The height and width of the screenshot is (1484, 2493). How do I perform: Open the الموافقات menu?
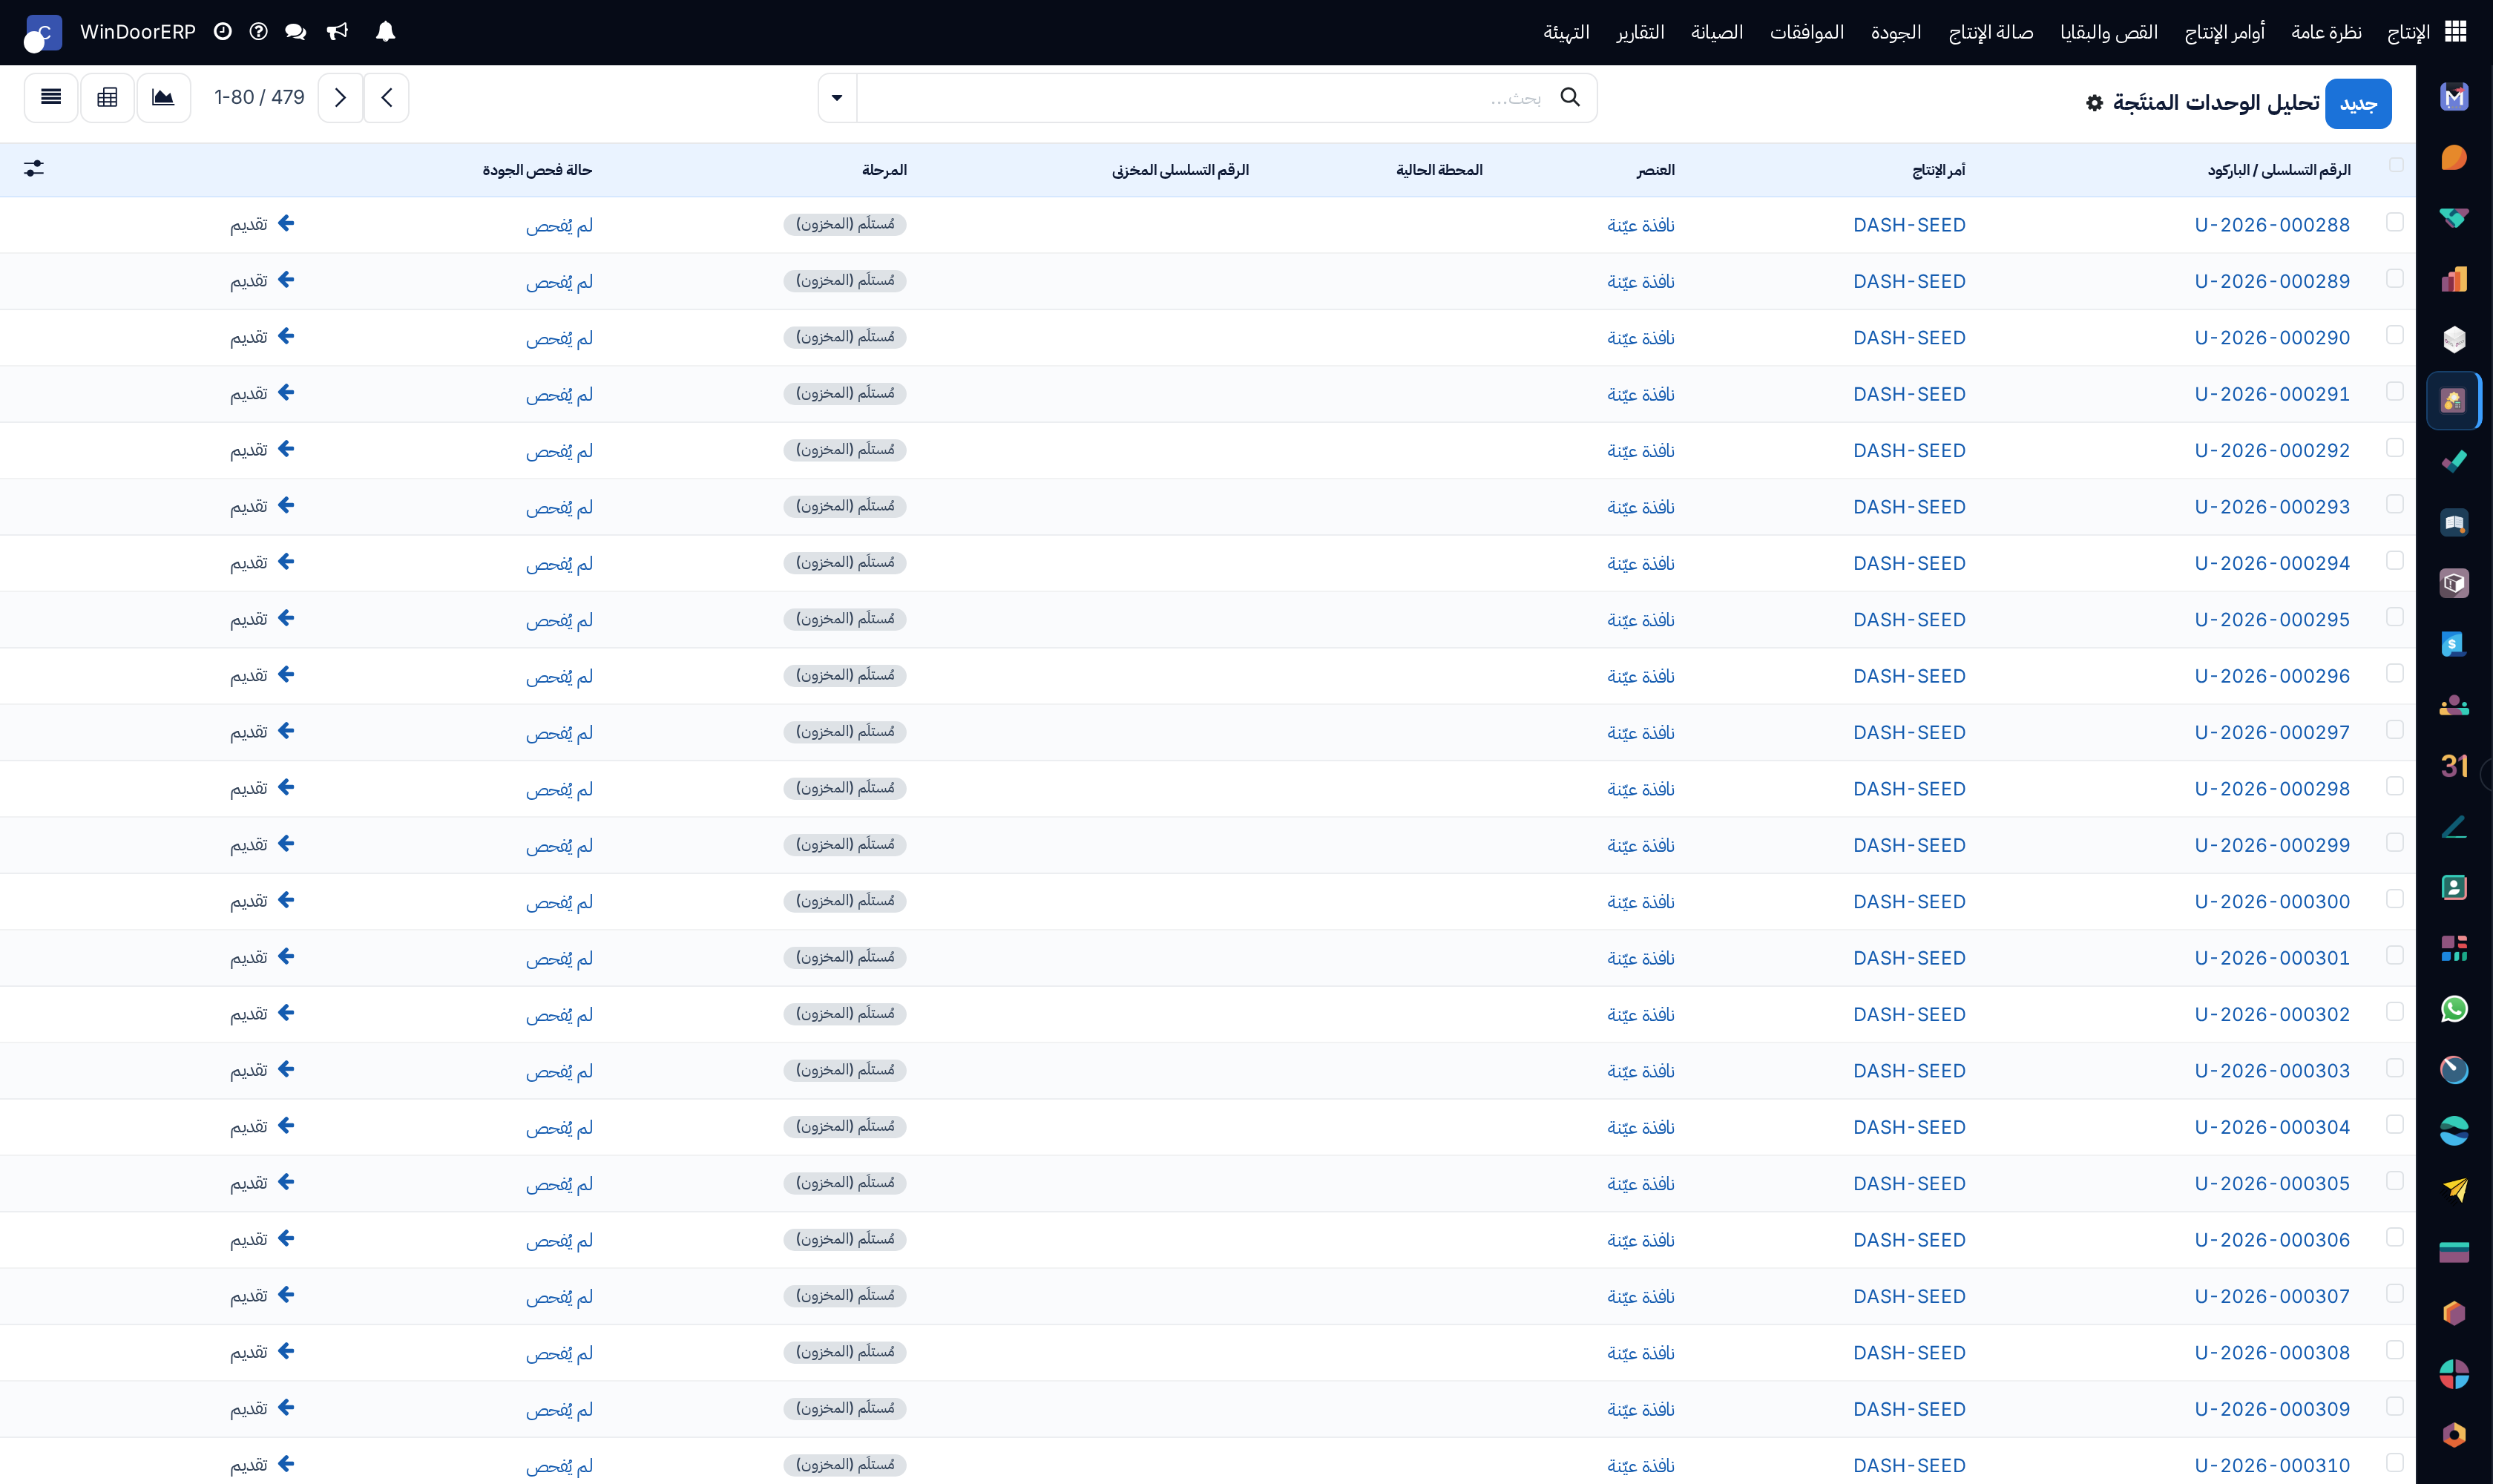(1807, 33)
